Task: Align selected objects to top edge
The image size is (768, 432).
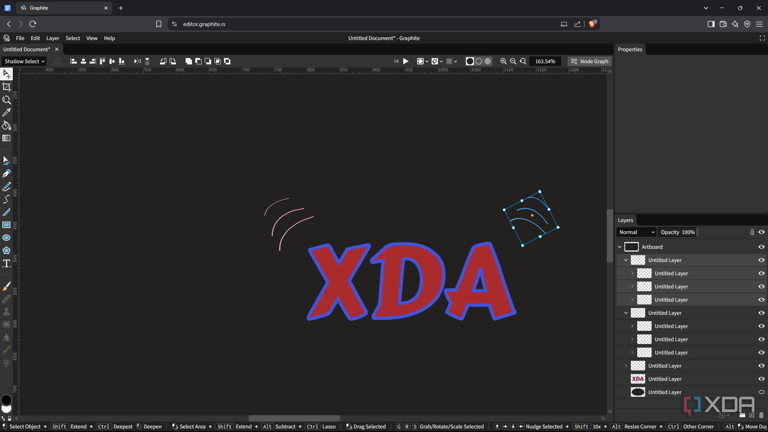Action: click(x=102, y=61)
